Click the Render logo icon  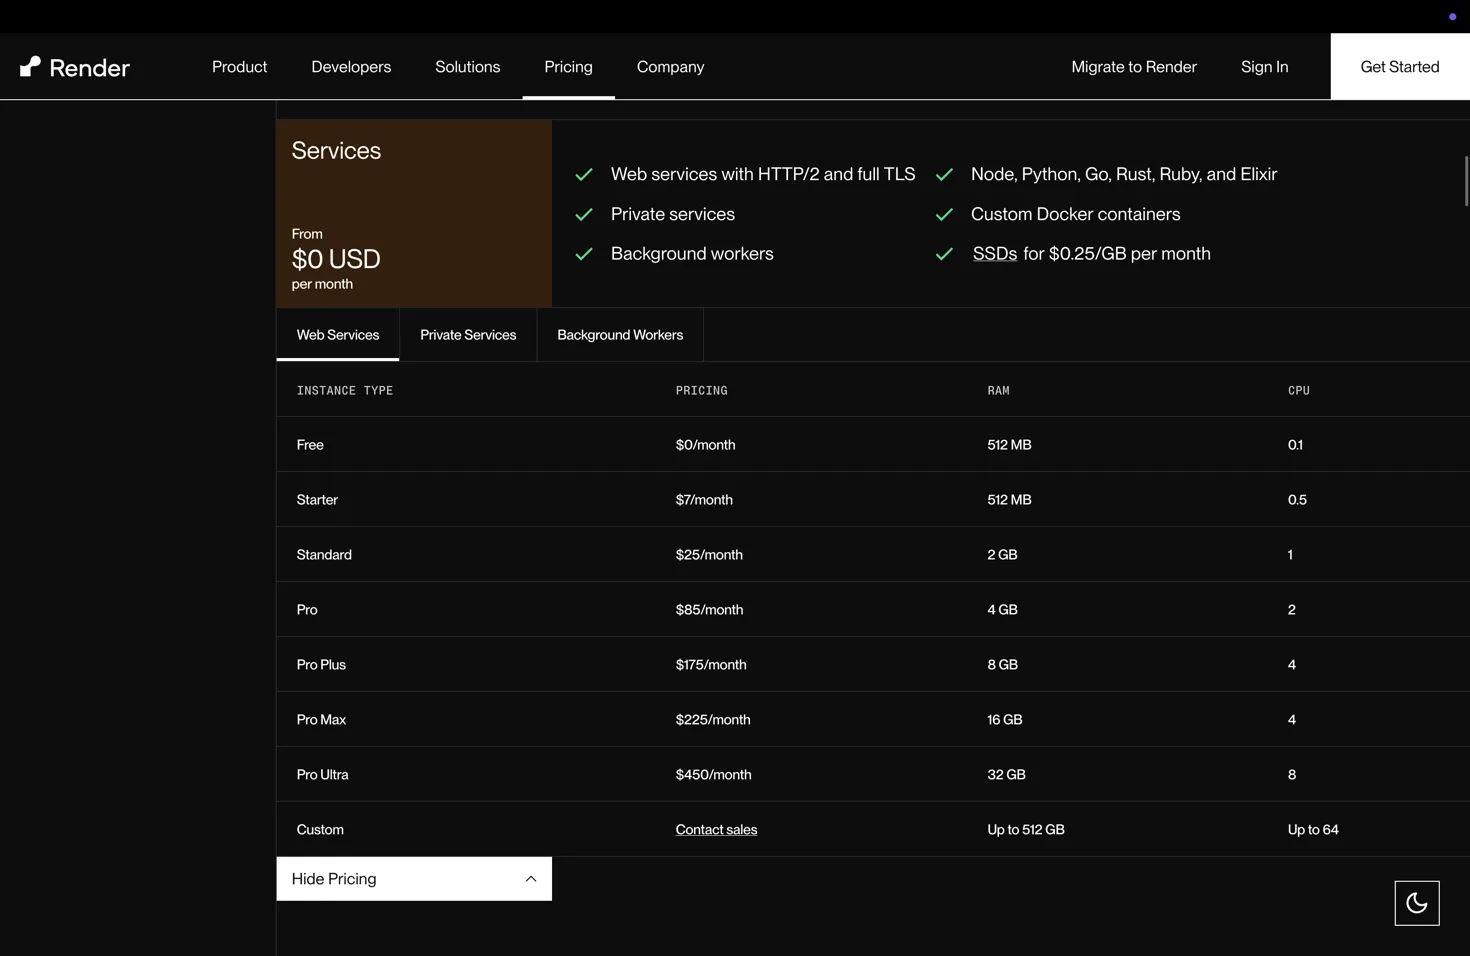click(x=30, y=67)
